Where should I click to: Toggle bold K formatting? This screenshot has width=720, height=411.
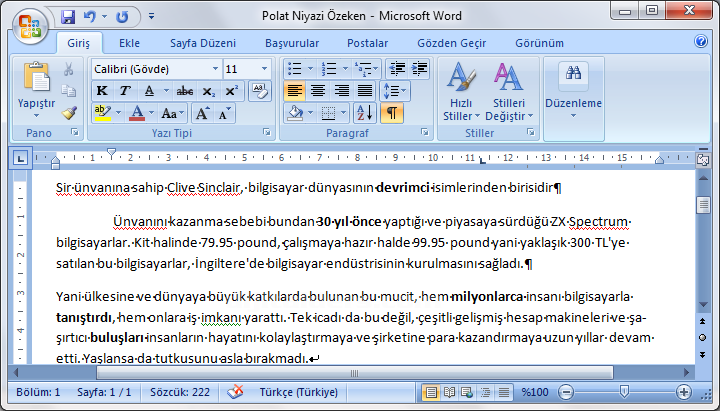tap(102, 91)
